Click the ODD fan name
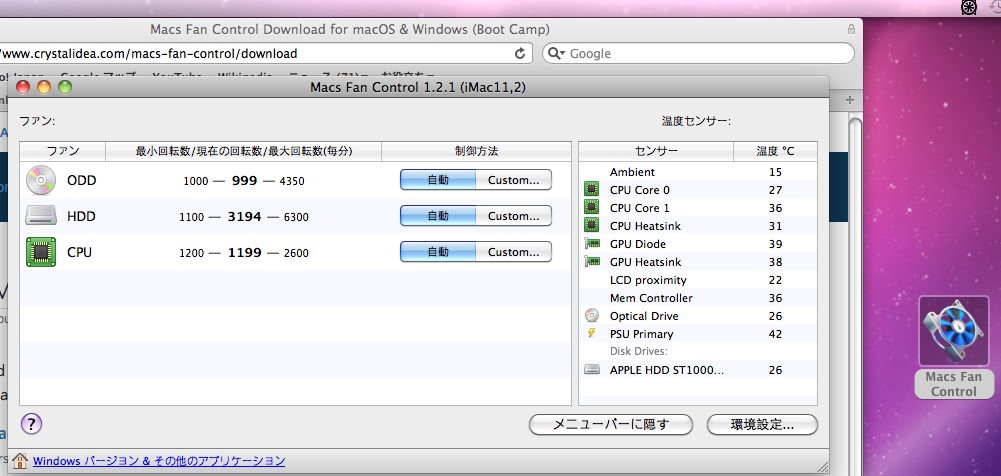The height and width of the screenshot is (476, 1001). coord(82,181)
